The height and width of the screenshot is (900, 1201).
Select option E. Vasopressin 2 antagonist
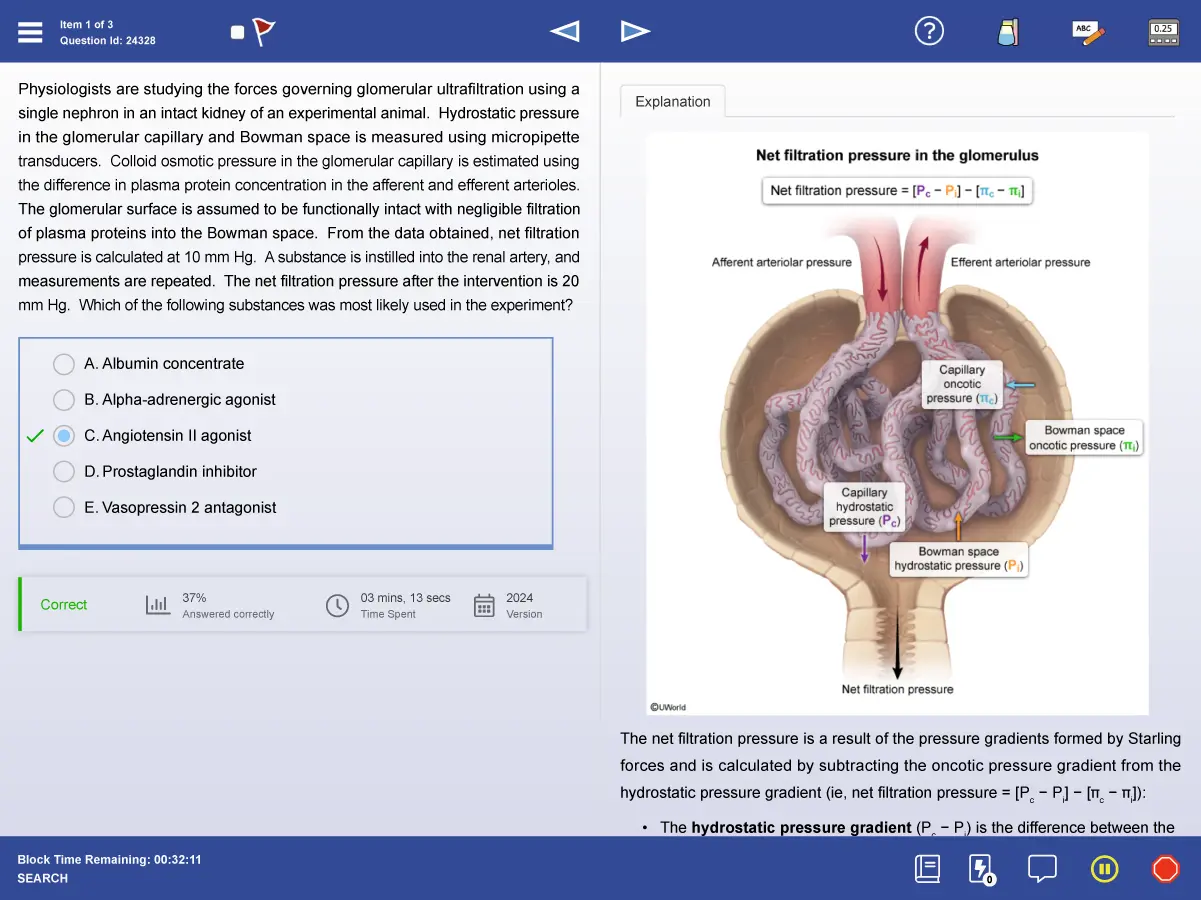[x=64, y=508]
